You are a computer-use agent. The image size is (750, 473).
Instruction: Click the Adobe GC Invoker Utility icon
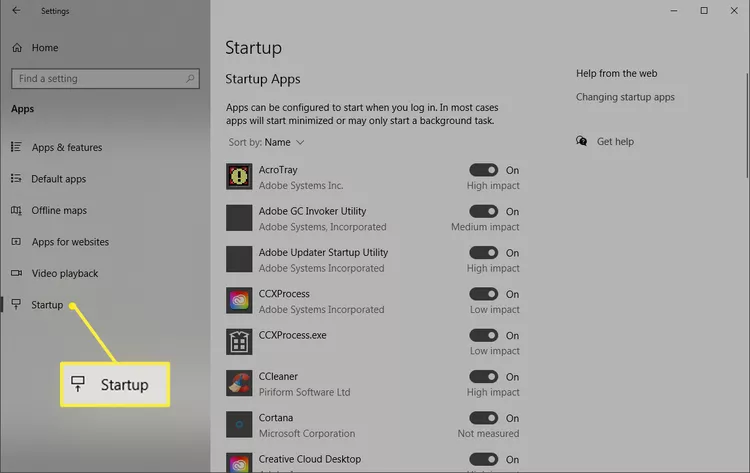(239, 218)
